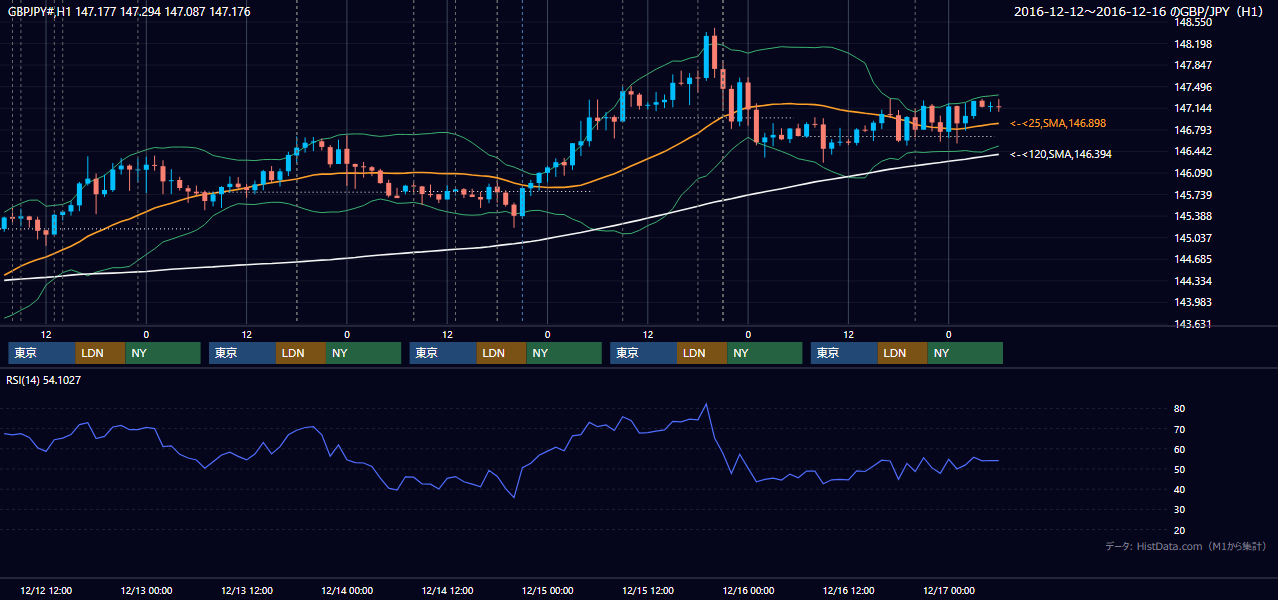Click the 12/14 12:00 time axis label
The height and width of the screenshot is (600, 1278).
point(447,590)
